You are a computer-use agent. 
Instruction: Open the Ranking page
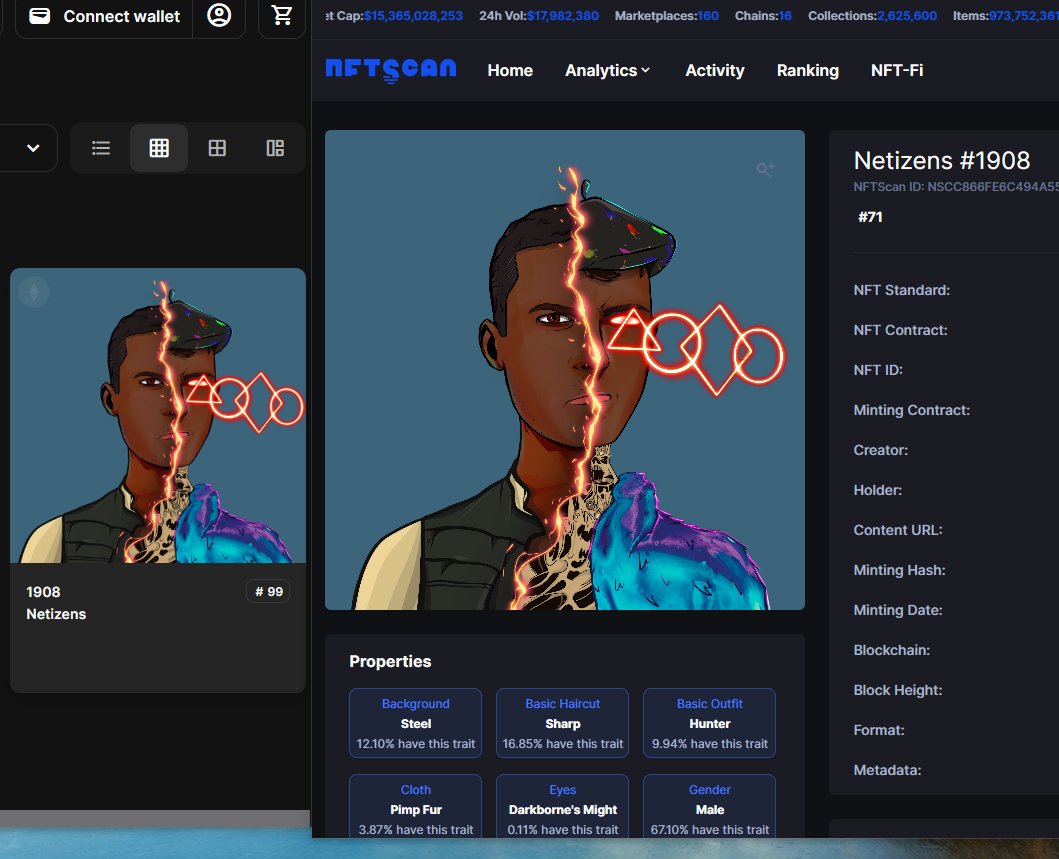807,70
